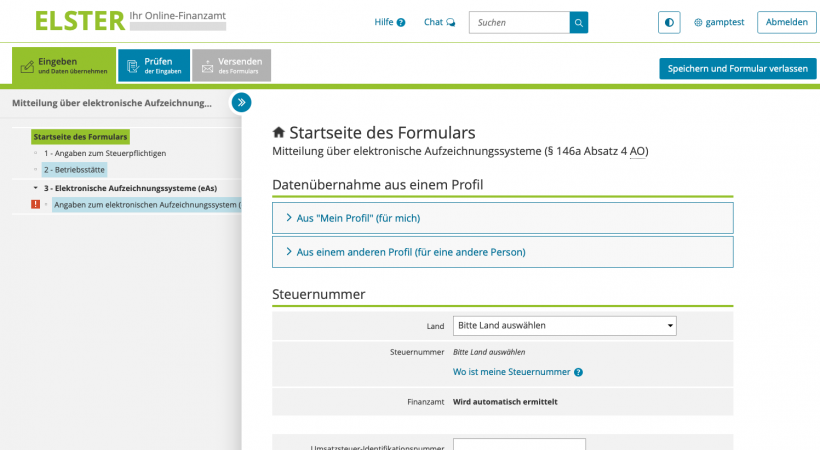Click the Chat speech bubble icon
Image resolution: width=820 pixels, height=450 pixels.
coord(451,22)
